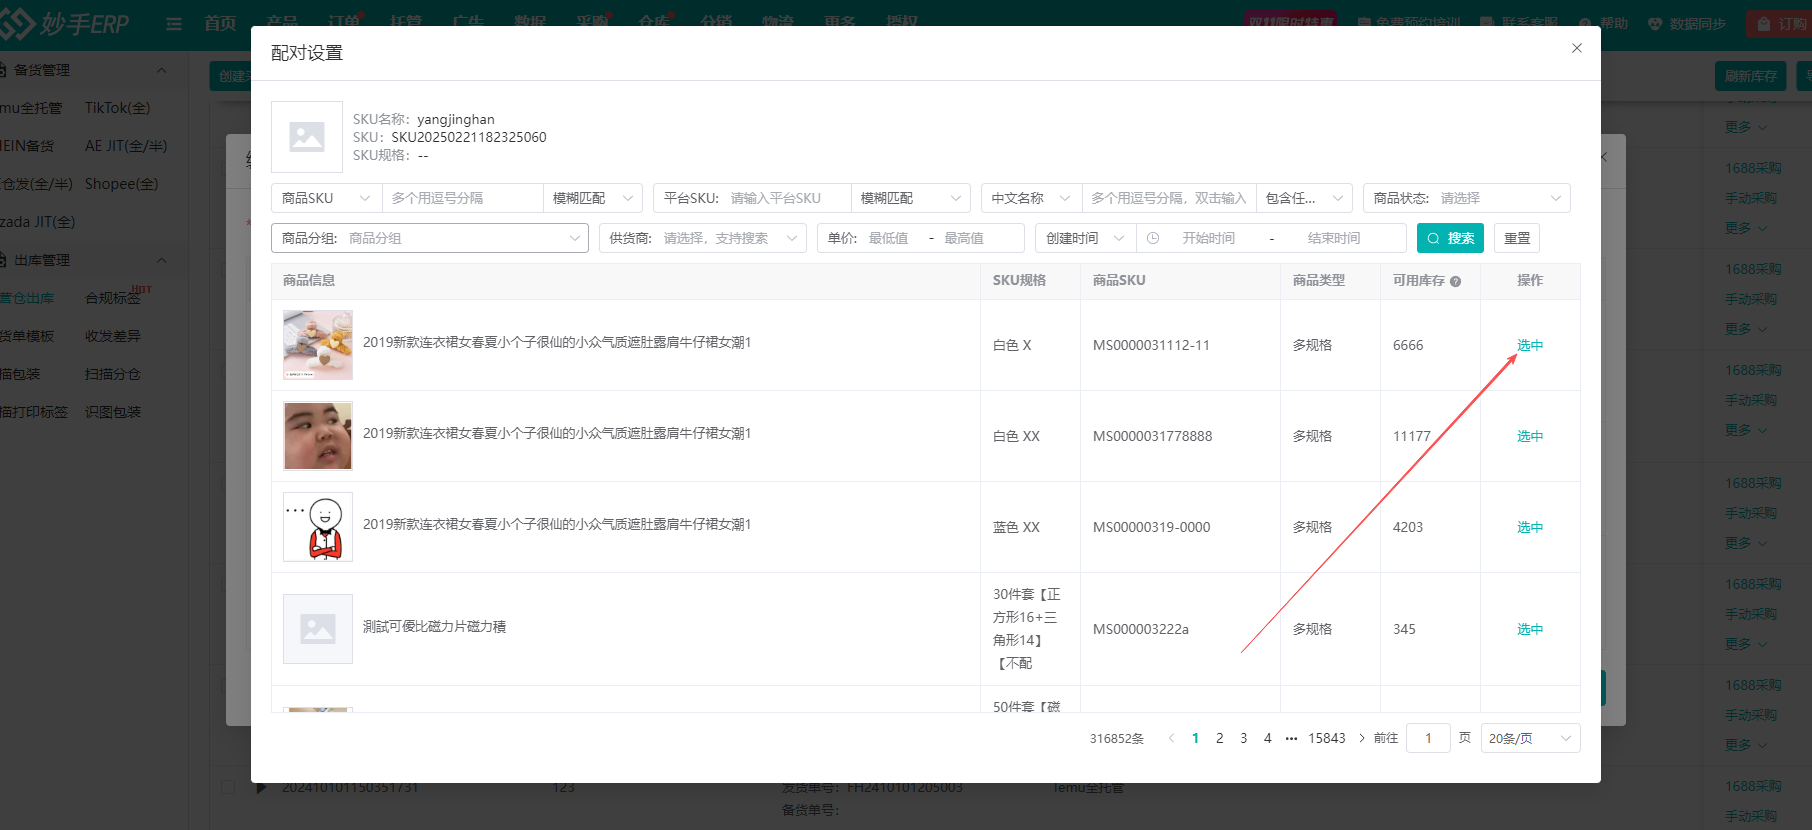Click the clock icon in date range
The width and height of the screenshot is (1812, 830).
point(1153,238)
